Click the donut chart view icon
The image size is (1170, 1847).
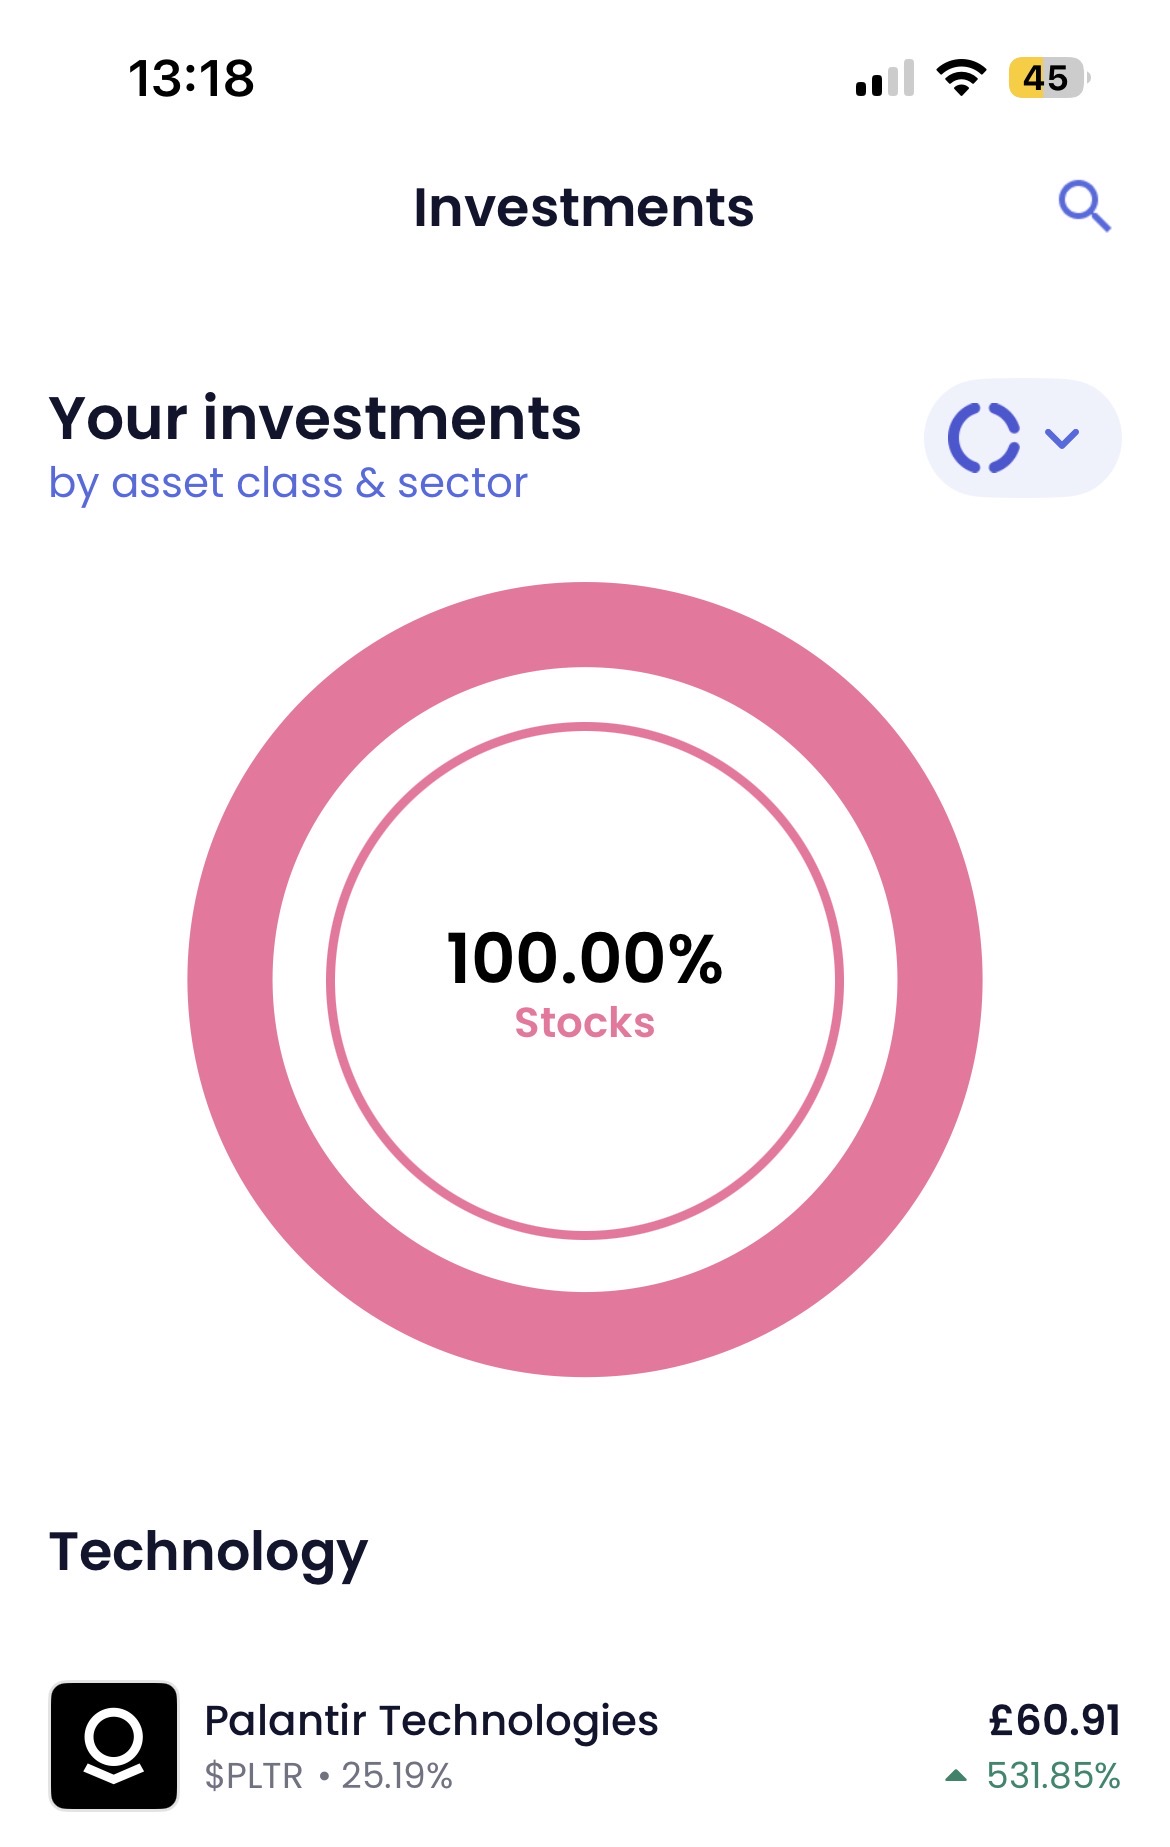(984, 438)
